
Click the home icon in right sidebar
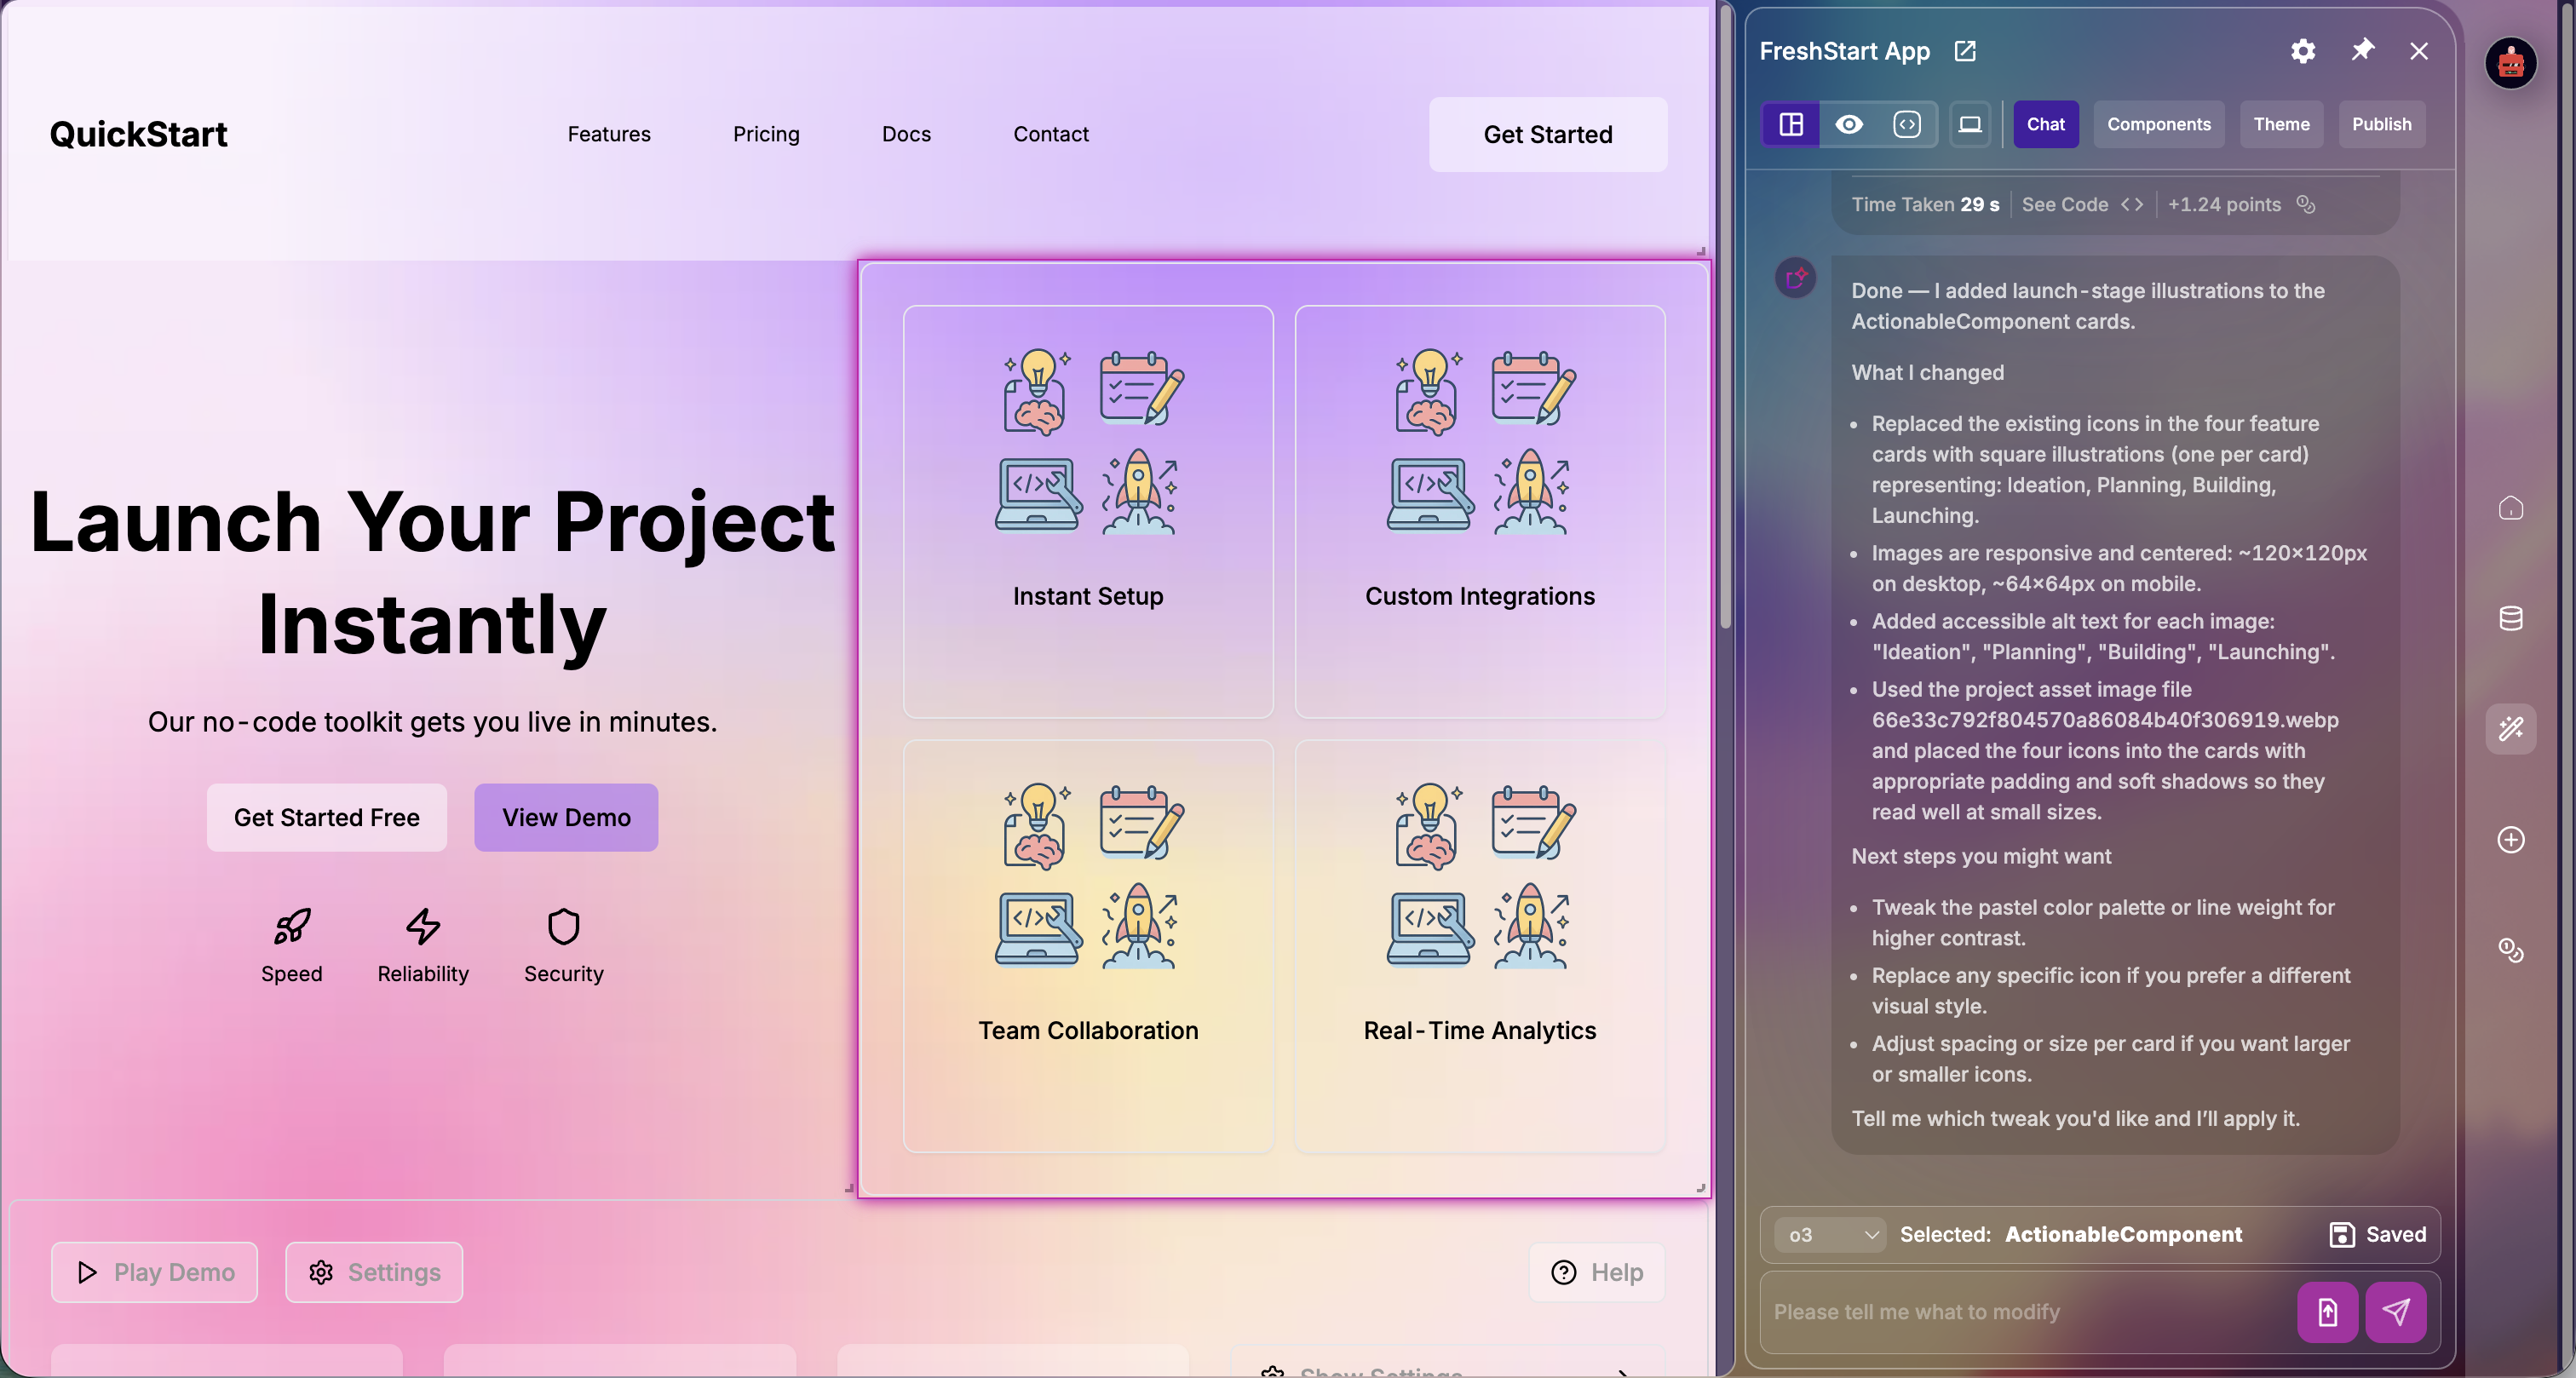2510,508
